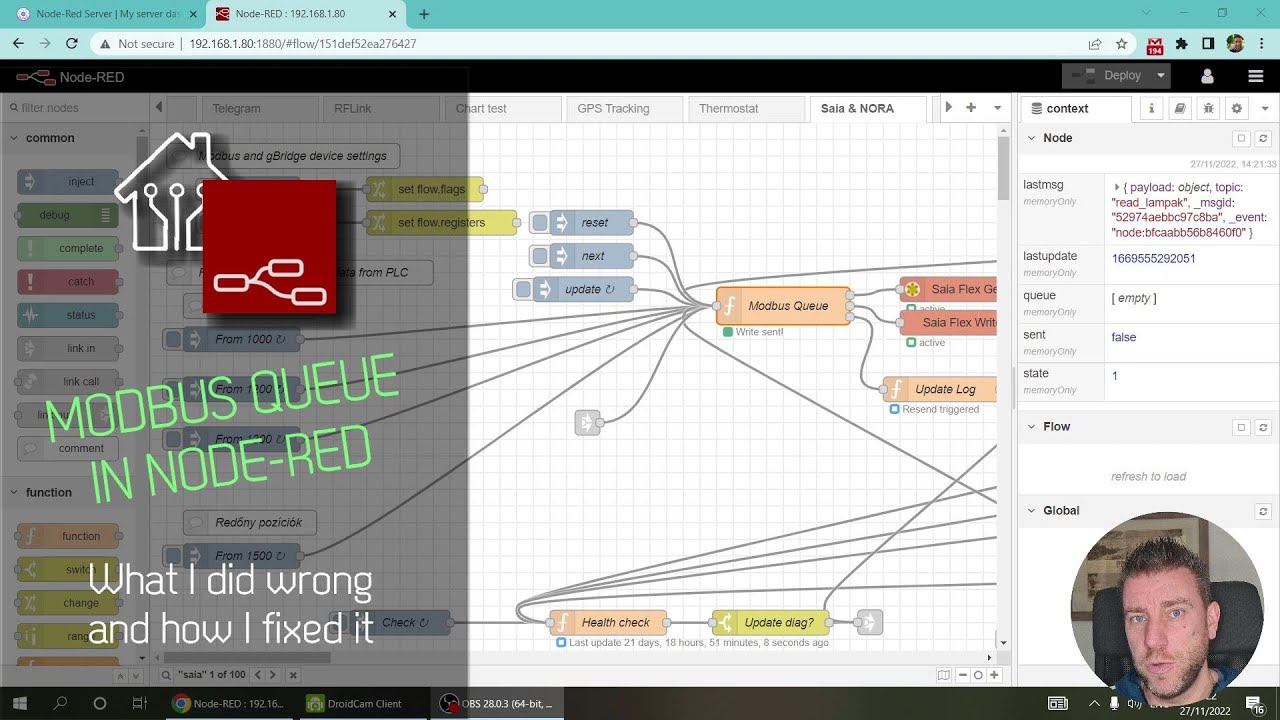Reset canvas zoom level
The height and width of the screenshot is (720, 1280).
pos(978,675)
